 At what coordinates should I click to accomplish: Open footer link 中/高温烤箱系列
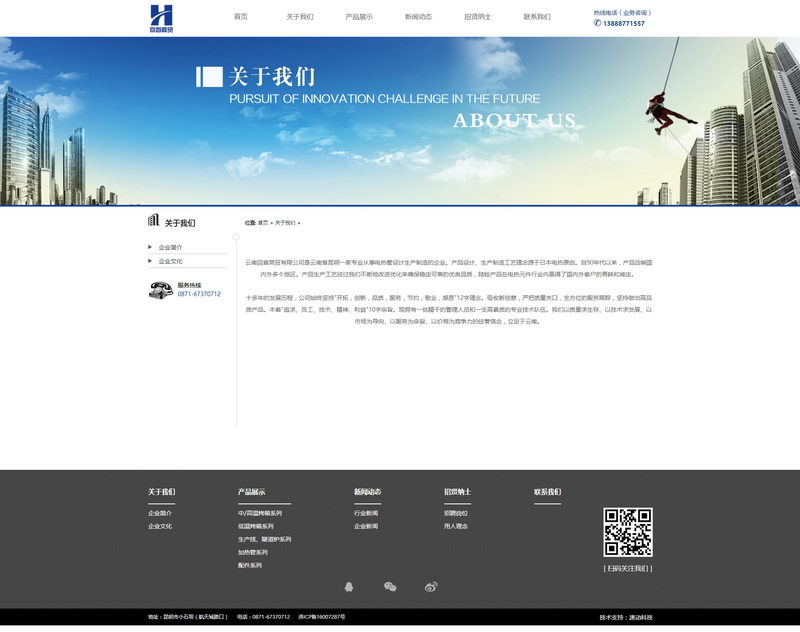pos(260,513)
